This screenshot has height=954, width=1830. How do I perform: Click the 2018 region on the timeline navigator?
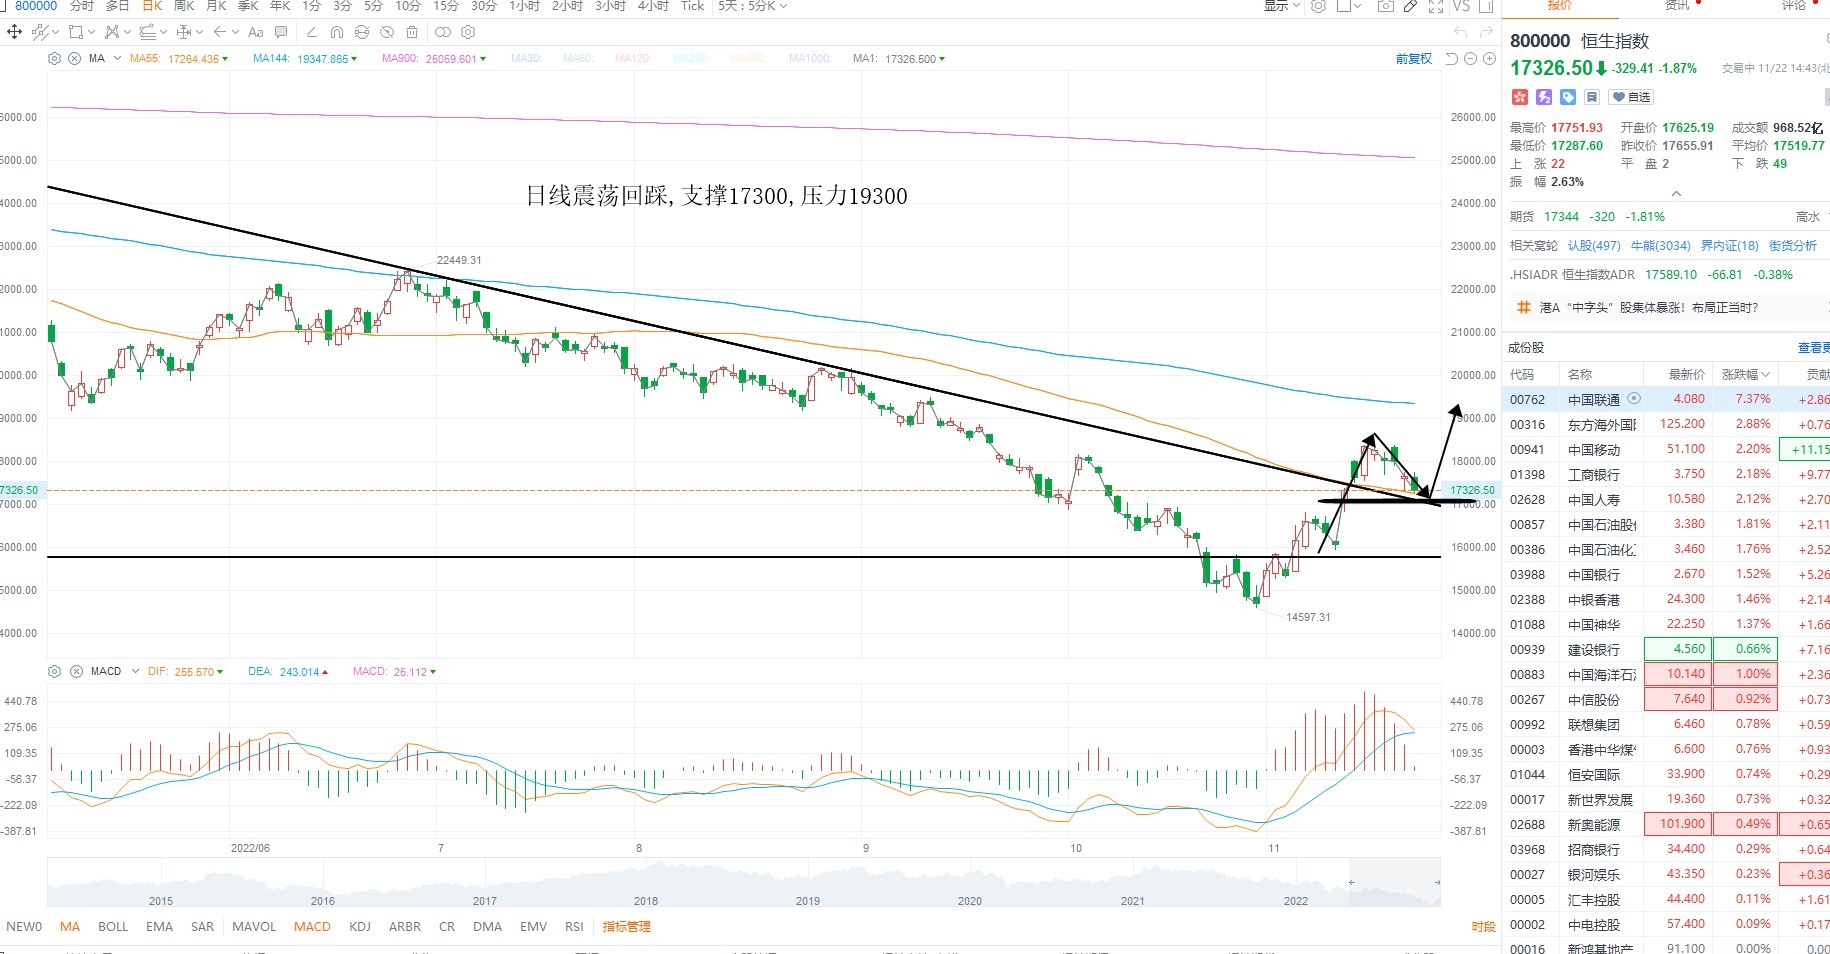[646, 900]
